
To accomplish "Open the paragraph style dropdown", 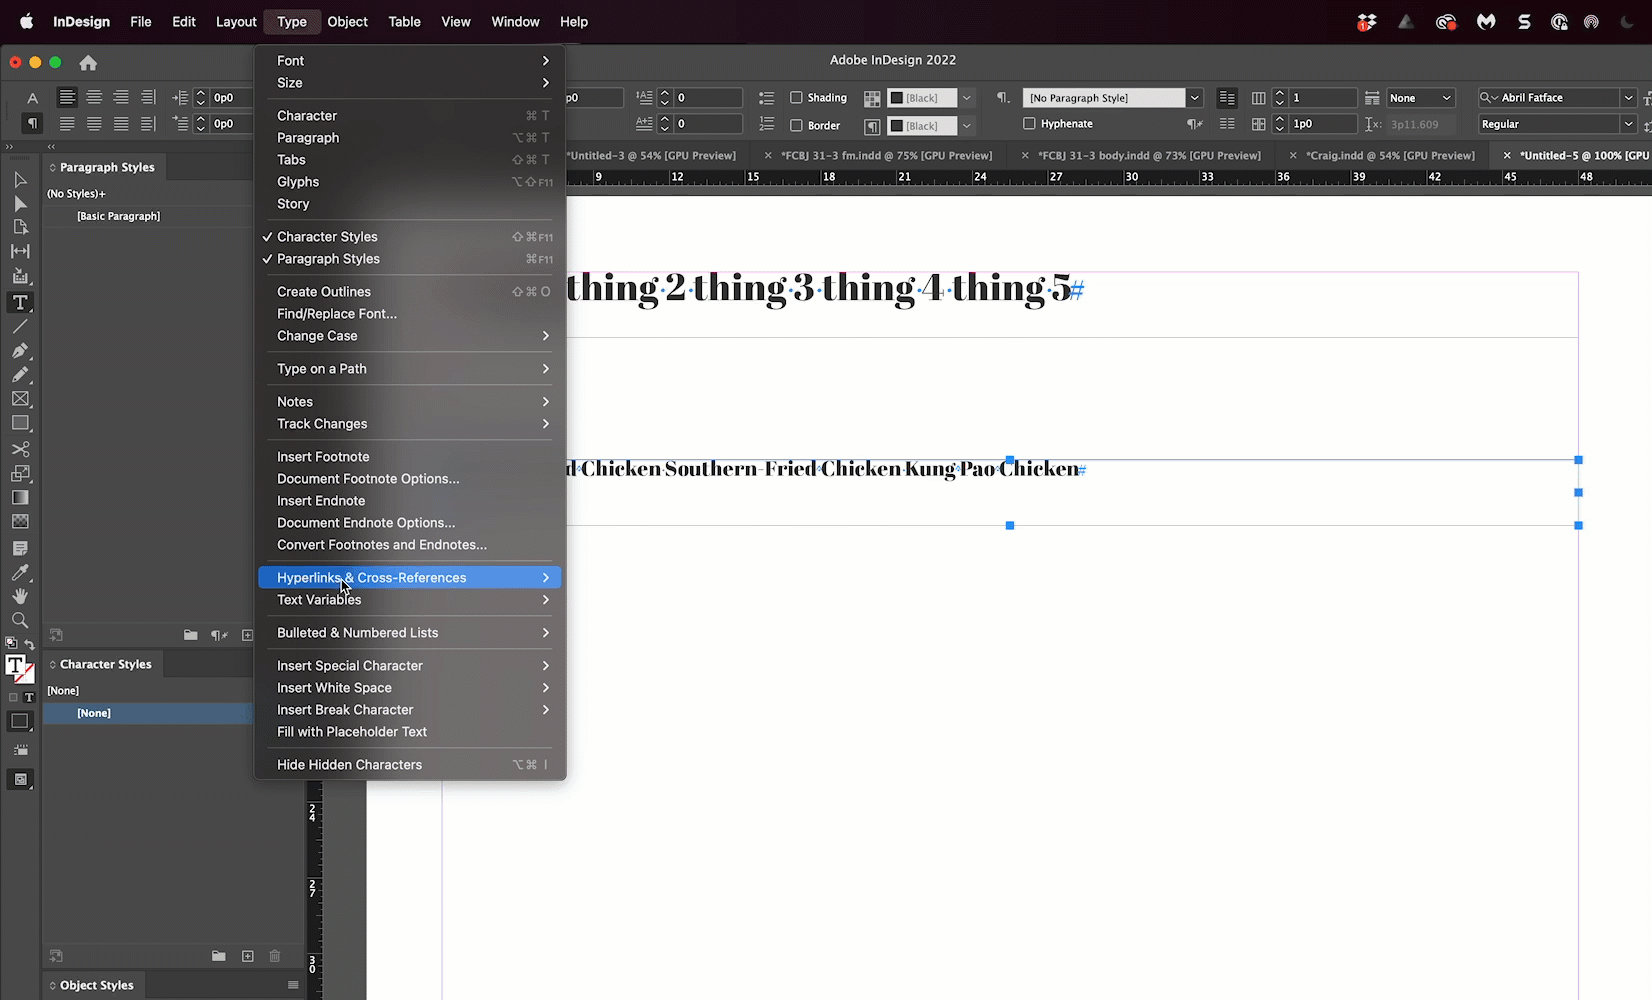I will [1194, 98].
